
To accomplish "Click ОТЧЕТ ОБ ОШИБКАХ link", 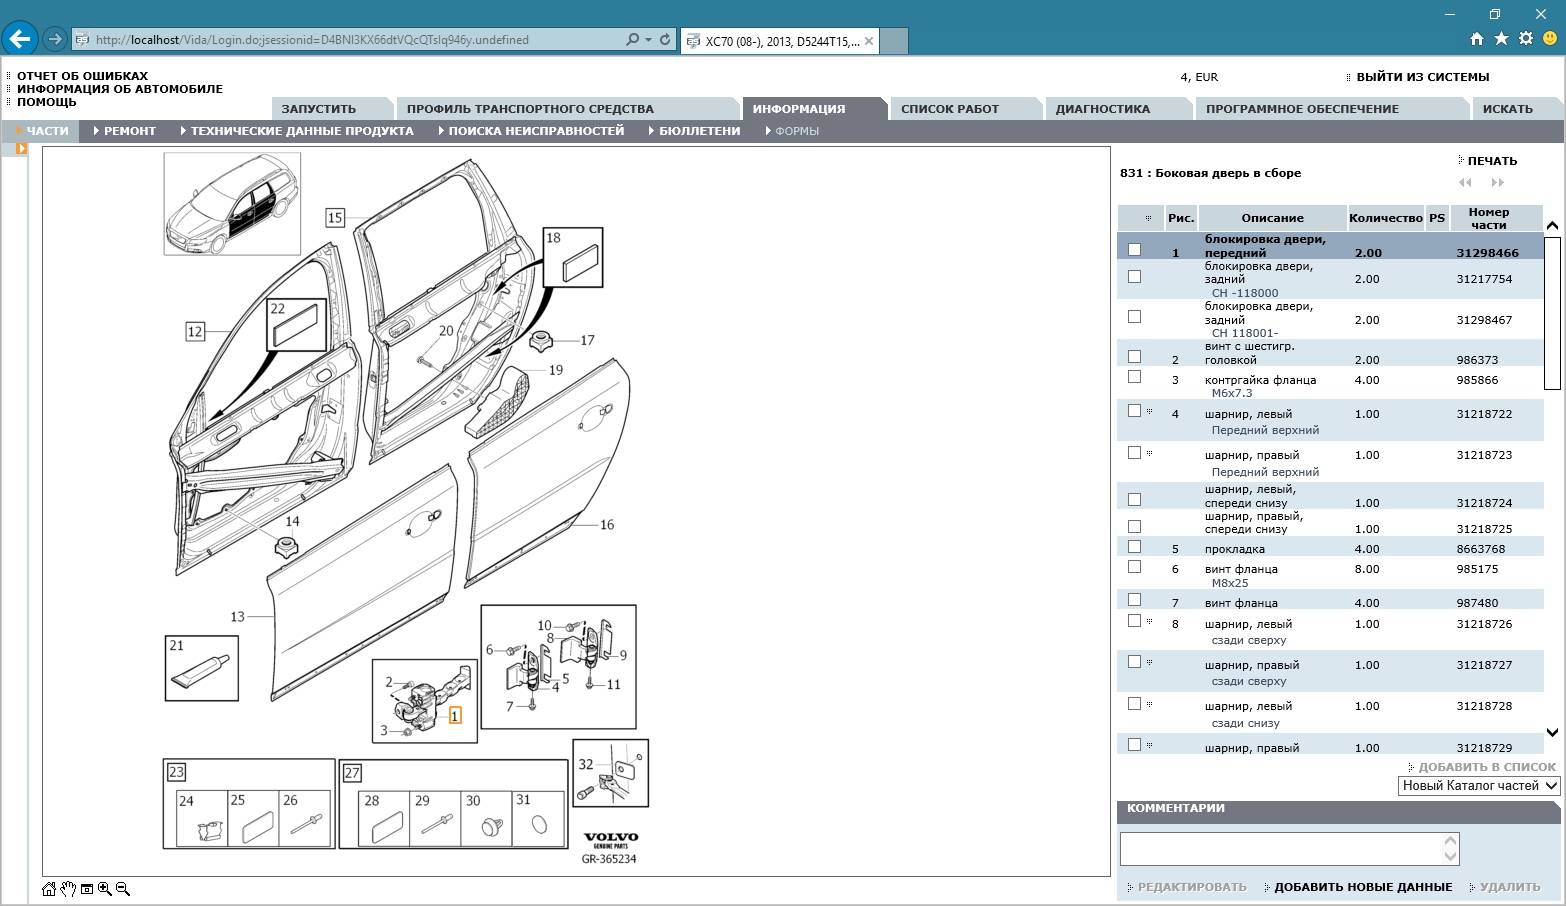I will 82,76.
